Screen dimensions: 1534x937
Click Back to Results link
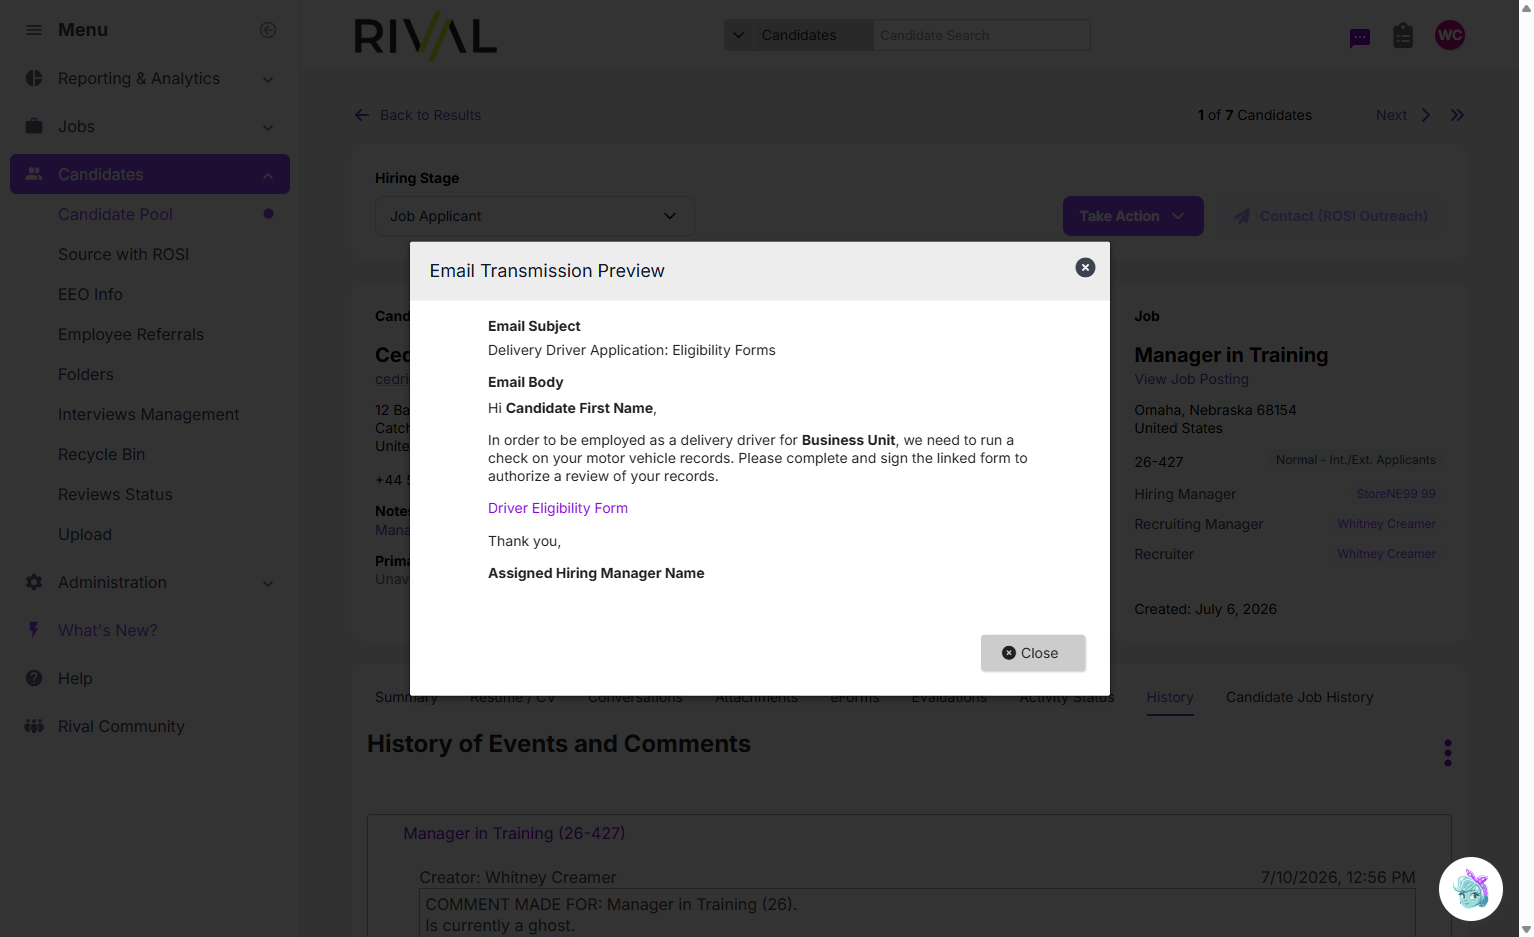tap(418, 115)
